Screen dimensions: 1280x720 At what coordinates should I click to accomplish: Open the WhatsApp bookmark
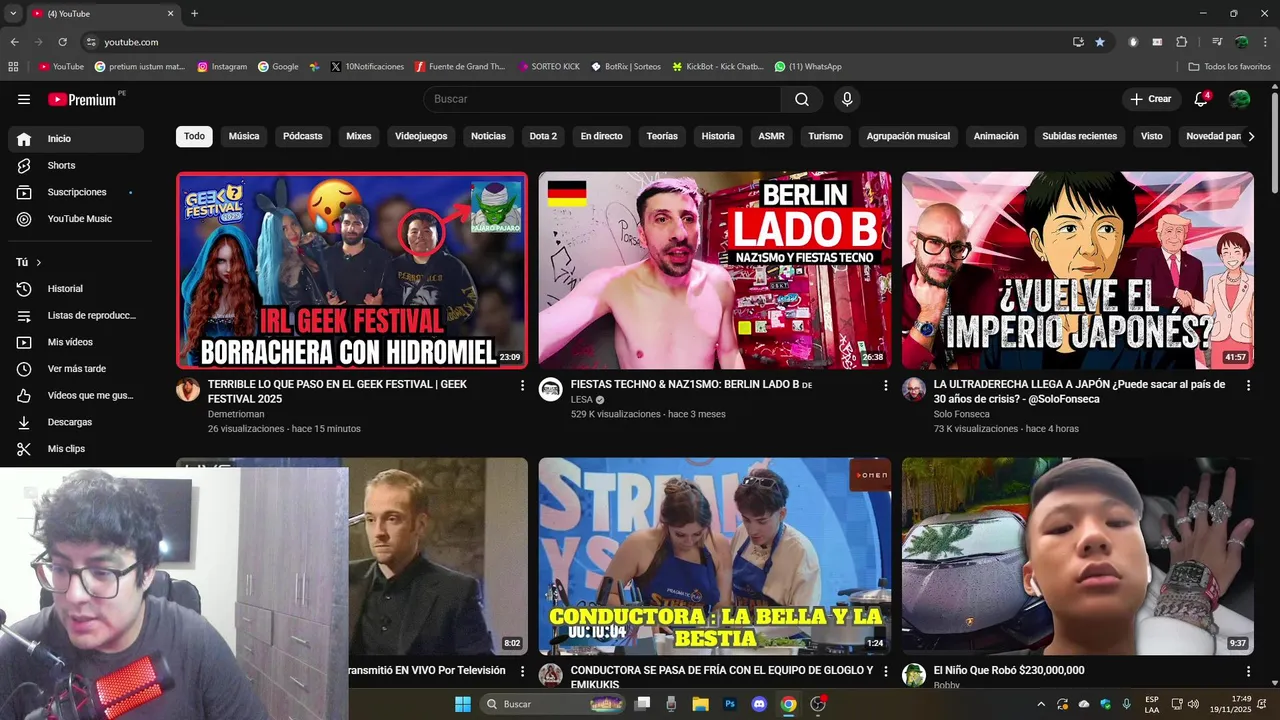coord(808,67)
